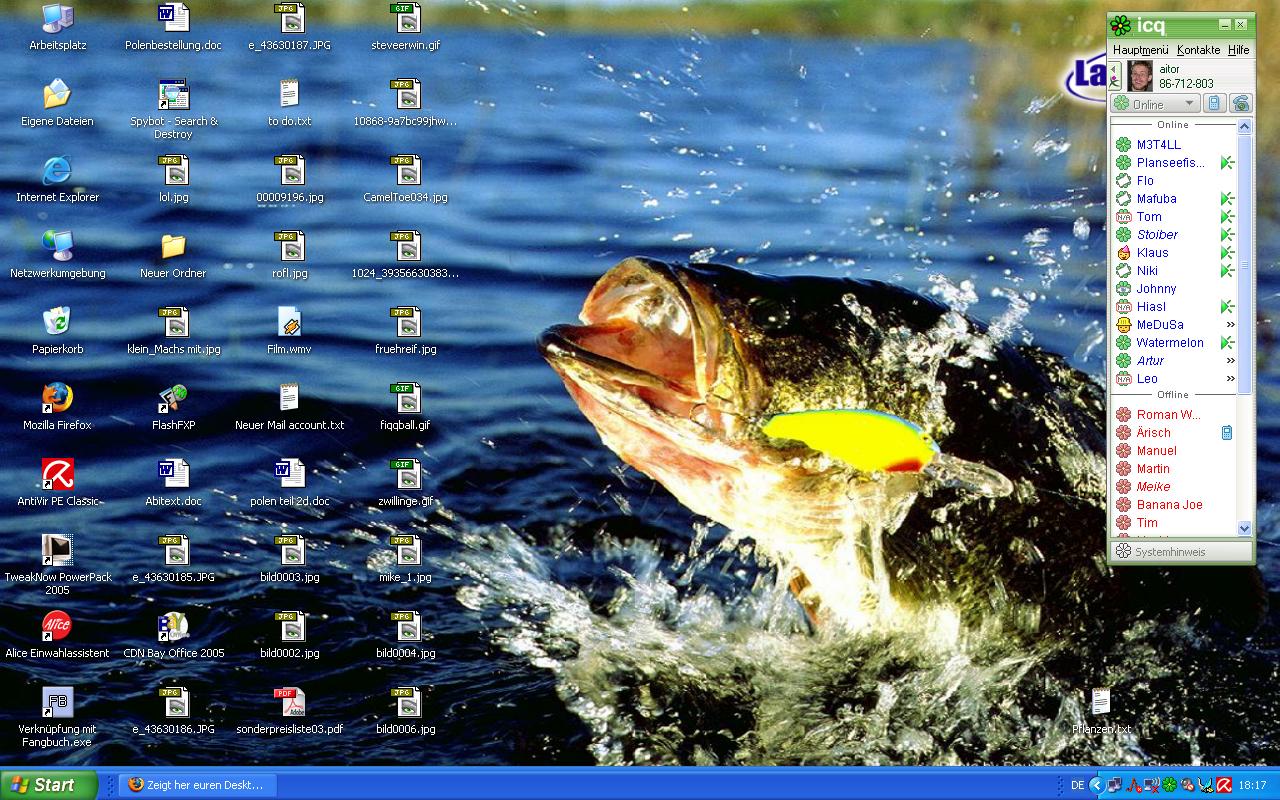Select contact Mafuba in ICQ list
Viewport: 1280px width, 800px height.
(x=1157, y=199)
